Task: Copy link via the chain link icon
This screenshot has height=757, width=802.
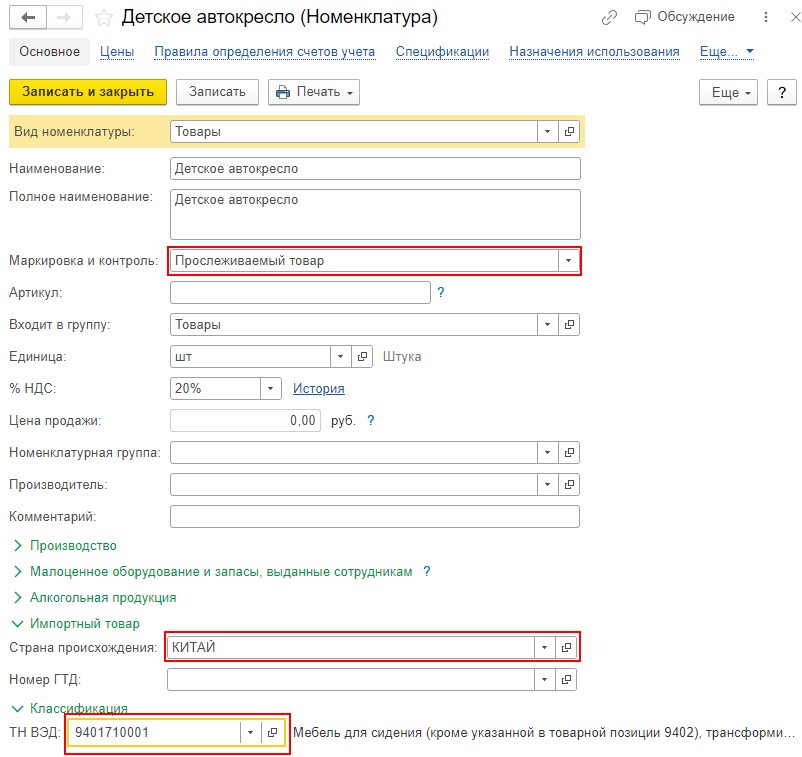Action: 609,18
